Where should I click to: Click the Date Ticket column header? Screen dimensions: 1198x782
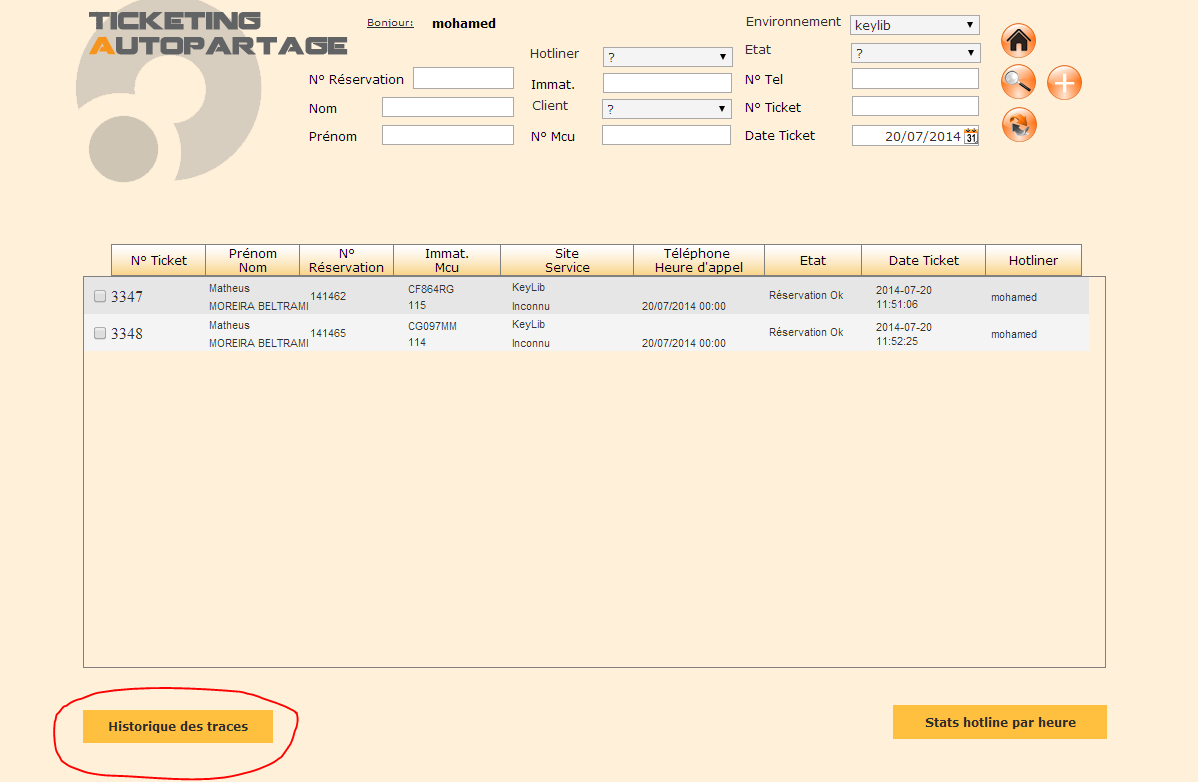tap(923, 260)
